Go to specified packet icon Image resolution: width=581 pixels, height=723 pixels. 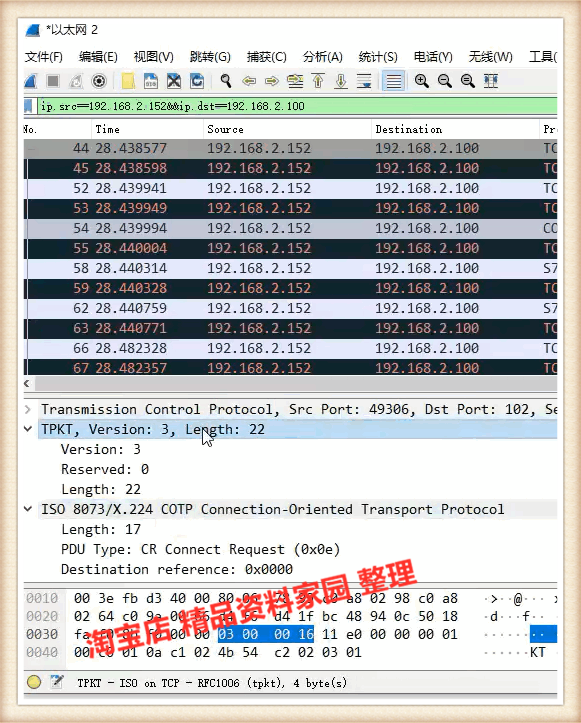[x=295, y=82]
